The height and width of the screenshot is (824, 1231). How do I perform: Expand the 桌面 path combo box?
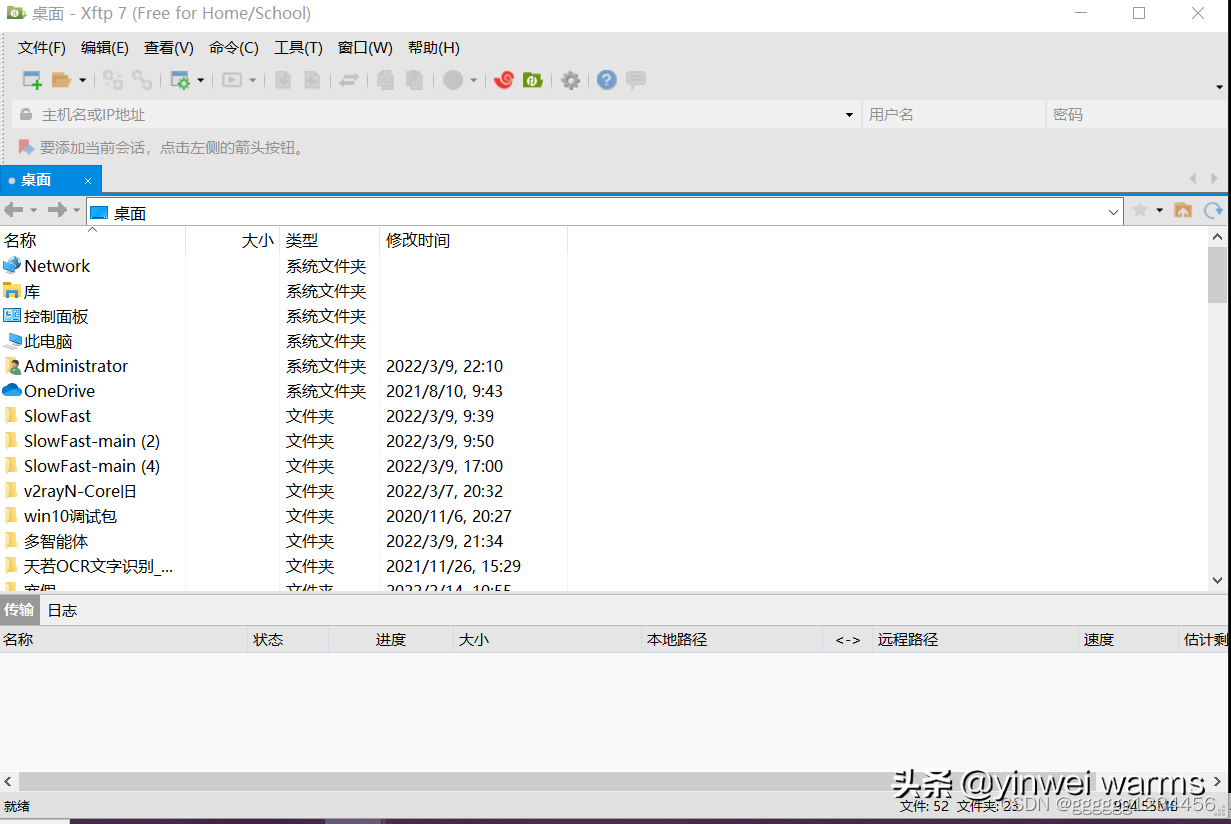1114,213
